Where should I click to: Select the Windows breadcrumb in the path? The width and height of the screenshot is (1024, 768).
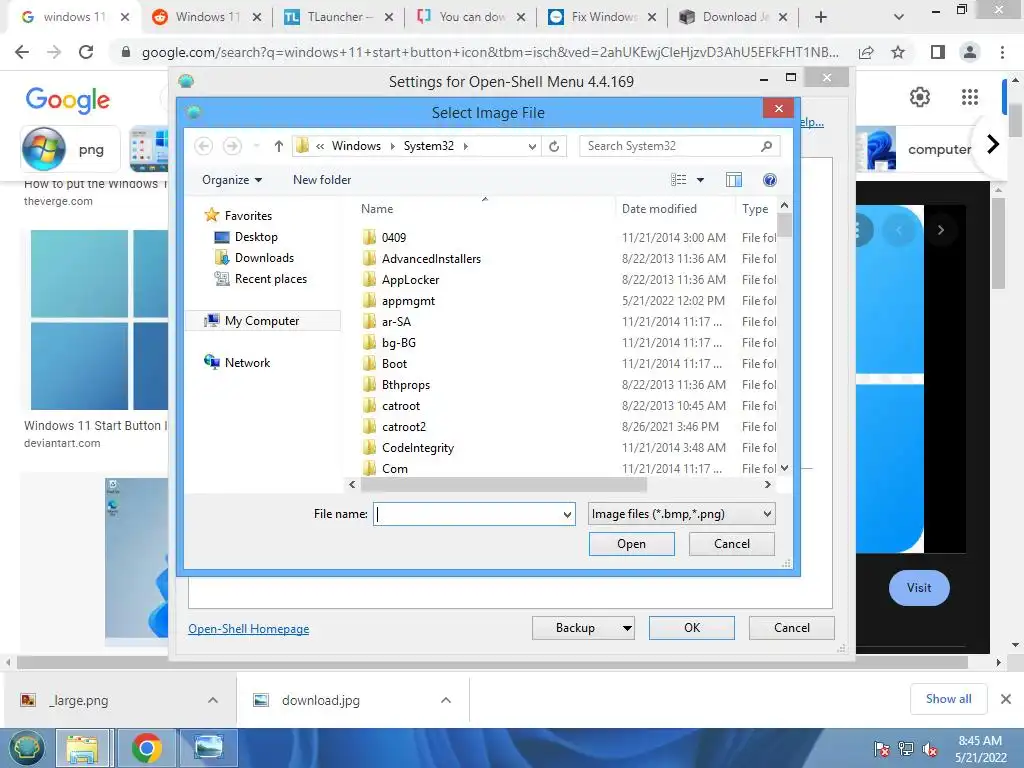point(356,146)
